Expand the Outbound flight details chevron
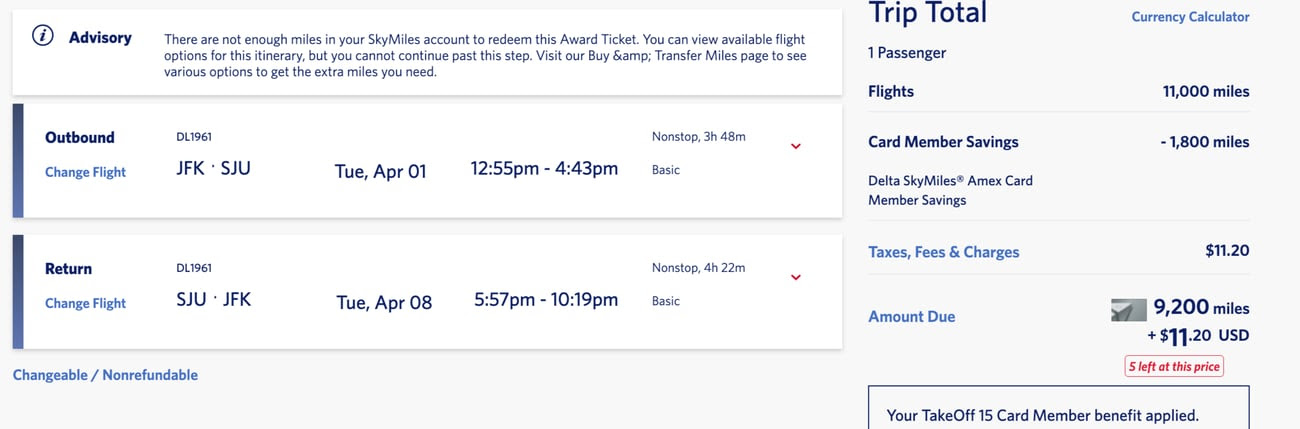Screen dimensions: 1300x429 click(x=796, y=146)
